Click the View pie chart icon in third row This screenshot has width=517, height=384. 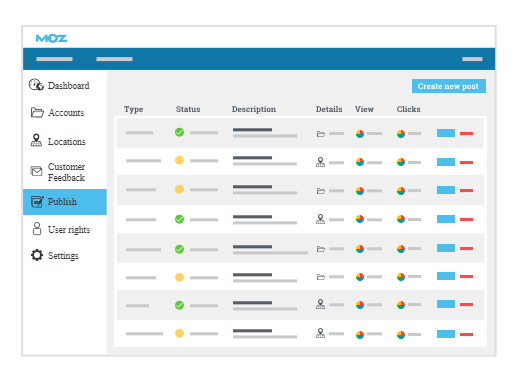360,191
